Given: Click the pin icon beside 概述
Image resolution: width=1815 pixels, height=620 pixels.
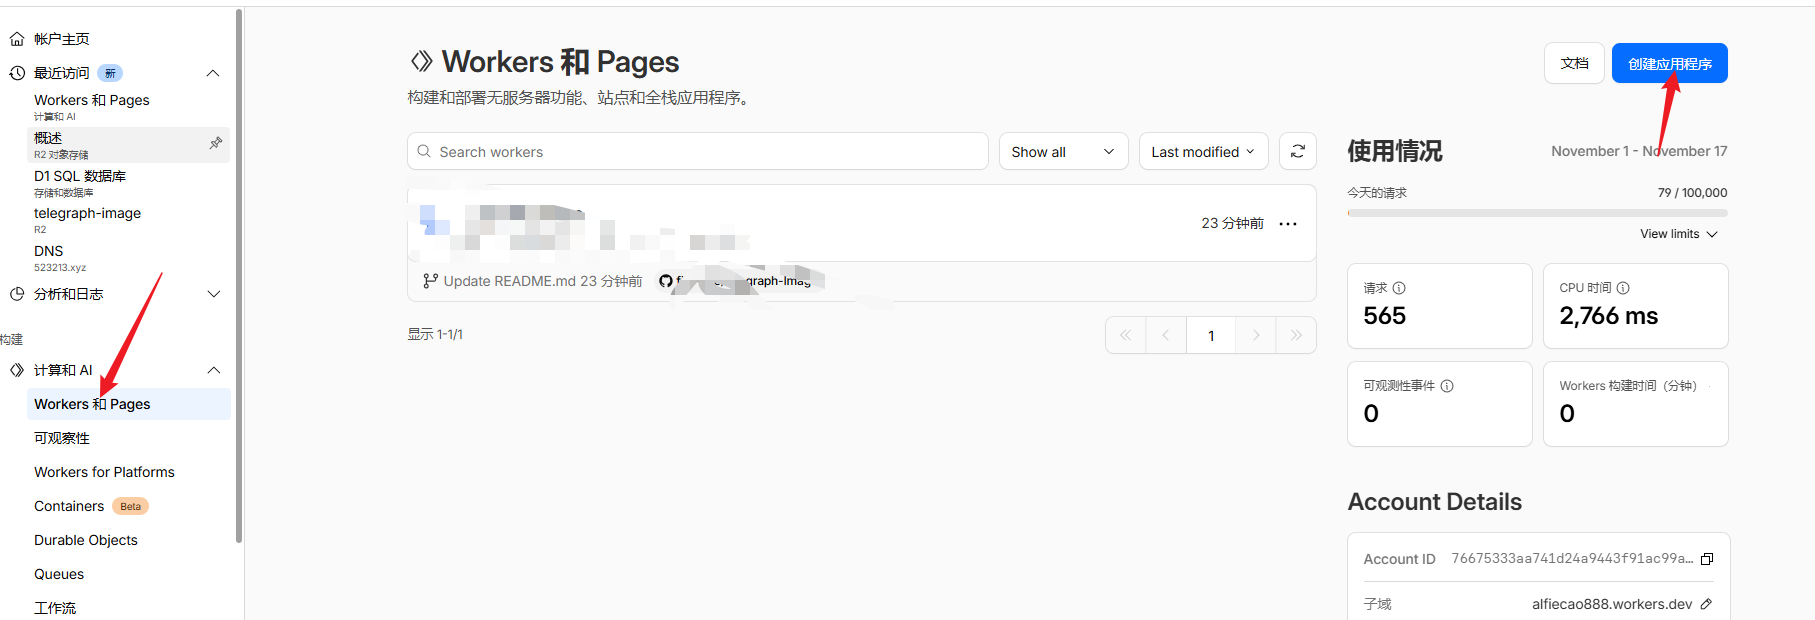Looking at the screenshot, I should pos(215,144).
